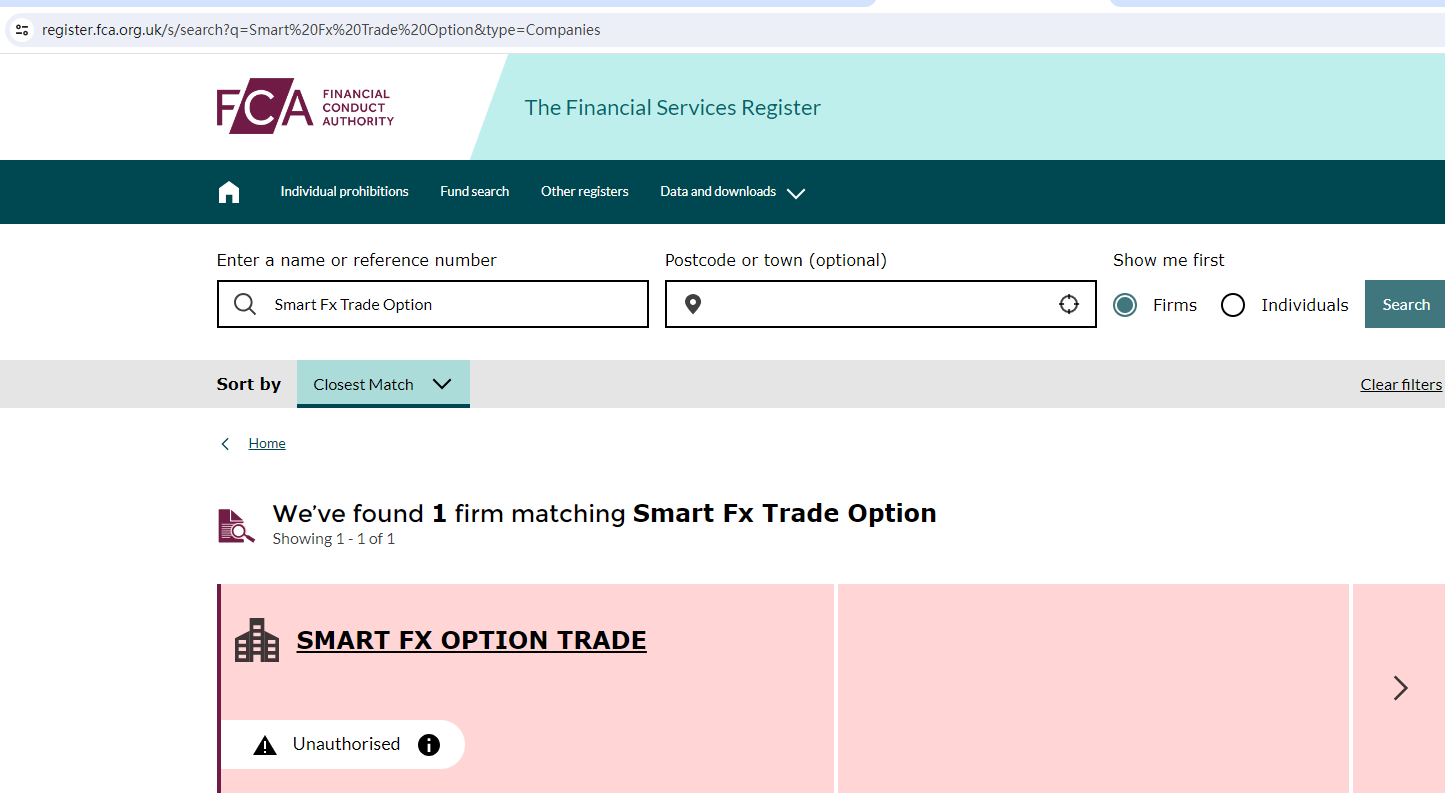
Task: Open the Other registers menu item
Action: (x=584, y=192)
